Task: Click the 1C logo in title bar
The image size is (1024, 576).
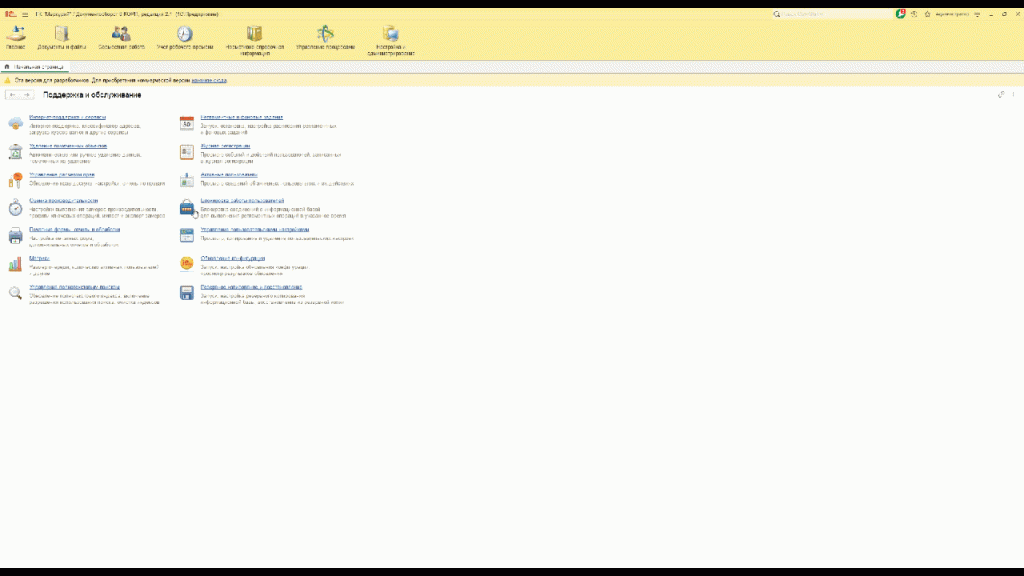Action: 10,14
